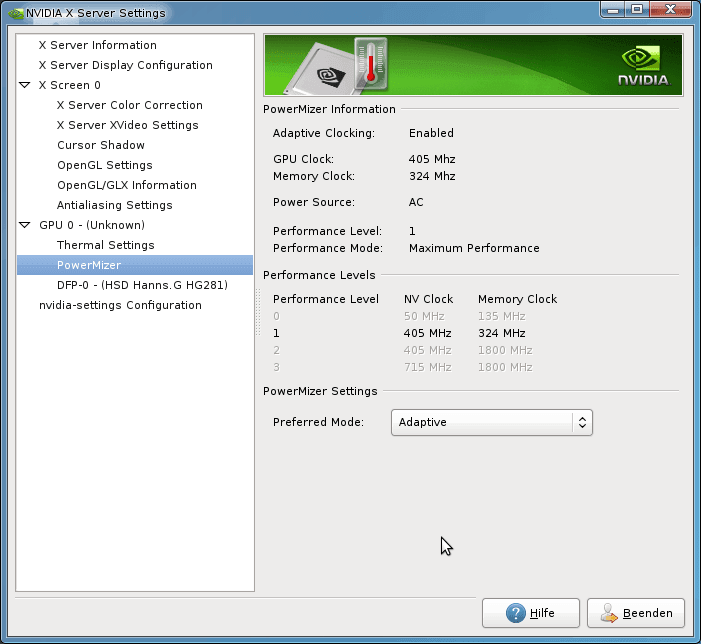
Task: Click level 3 NV clock 715 MHz
Action: click(x=427, y=367)
